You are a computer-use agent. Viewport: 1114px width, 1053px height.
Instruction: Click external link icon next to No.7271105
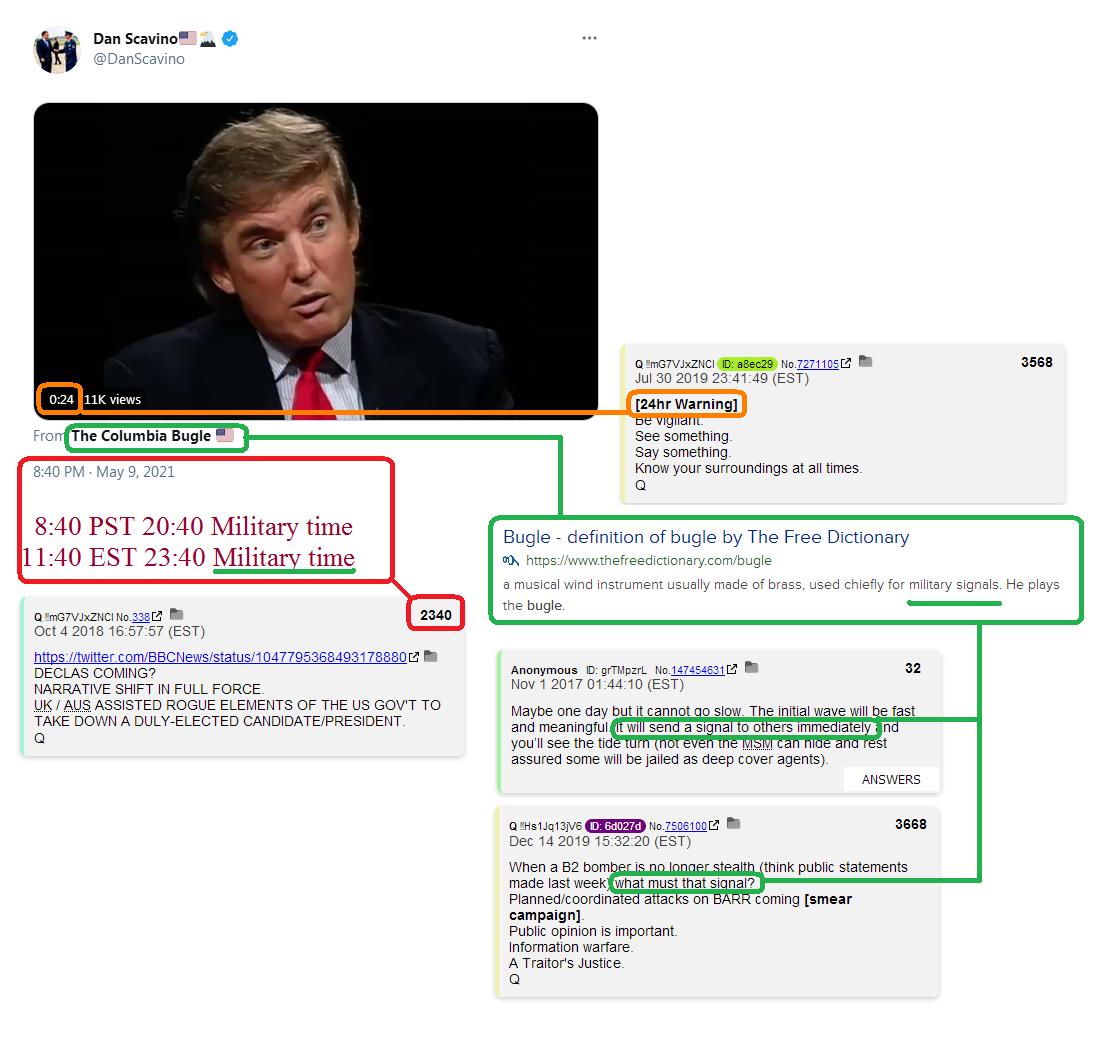[x=846, y=363]
